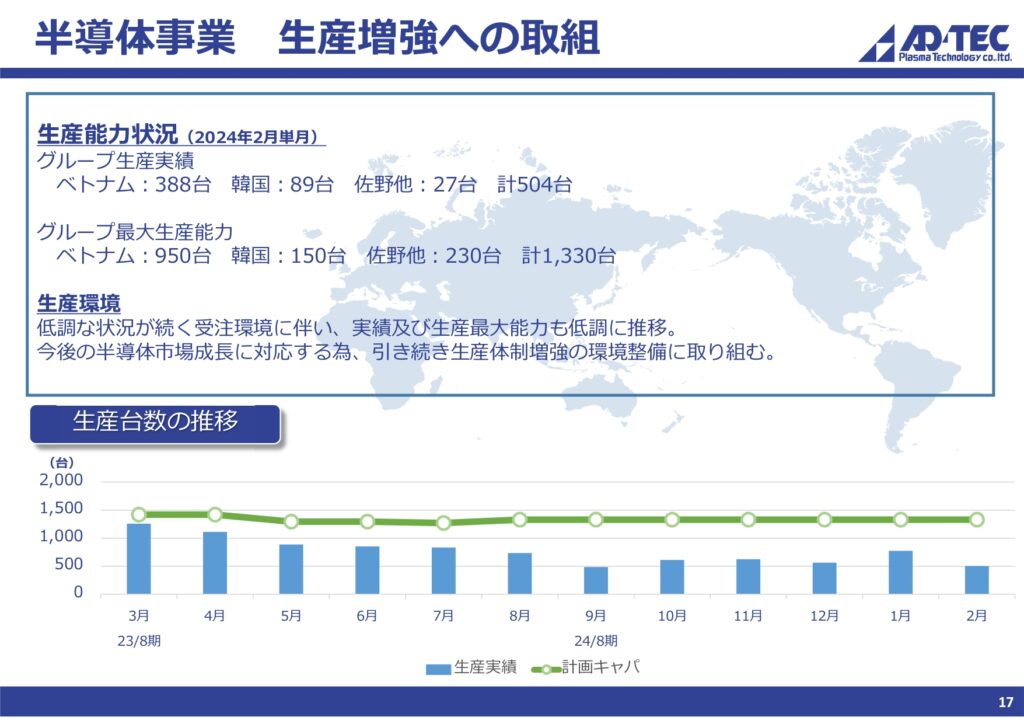Click the green 計画キャパ legend marker

[x=546, y=669]
